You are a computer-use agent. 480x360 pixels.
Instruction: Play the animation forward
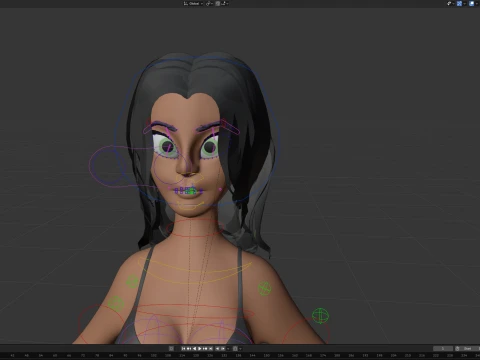pos(200,349)
